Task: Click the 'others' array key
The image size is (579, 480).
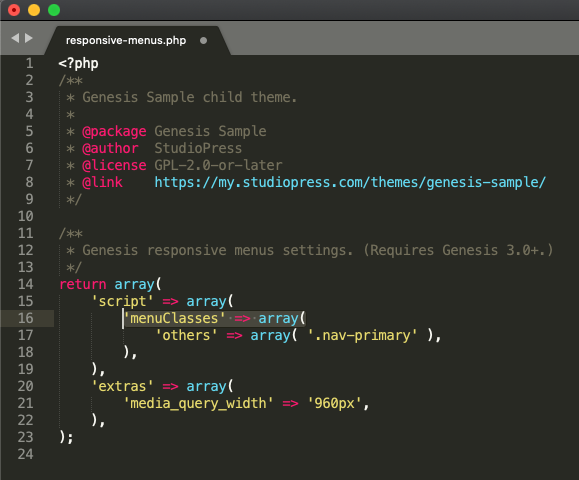Action: [186, 335]
